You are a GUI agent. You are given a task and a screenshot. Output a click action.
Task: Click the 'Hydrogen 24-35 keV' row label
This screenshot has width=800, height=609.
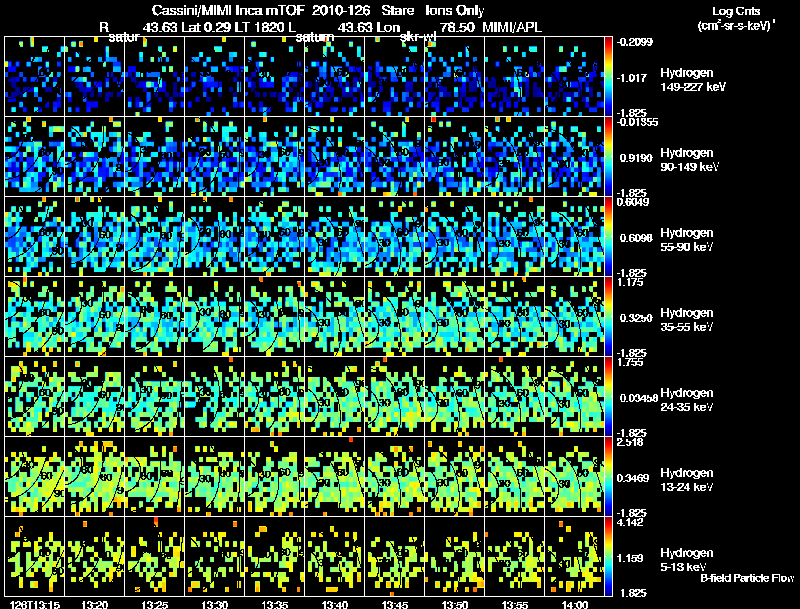(687, 400)
